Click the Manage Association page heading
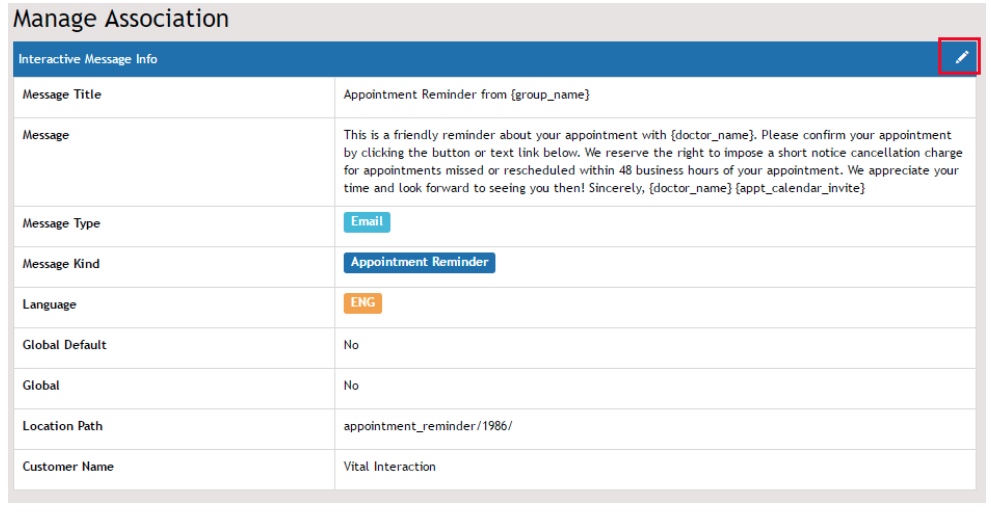Viewport: 991px width, 525px height. [x=121, y=18]
